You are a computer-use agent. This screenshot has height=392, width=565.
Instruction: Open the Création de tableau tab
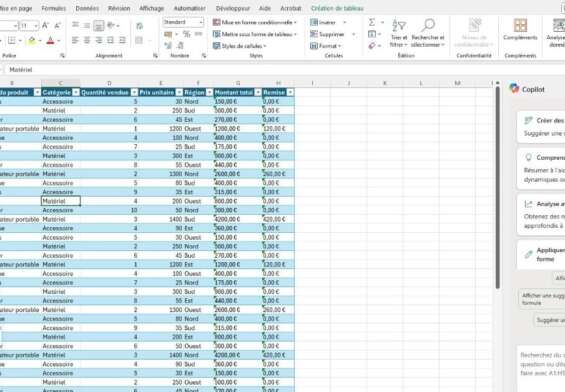[337, 8]
